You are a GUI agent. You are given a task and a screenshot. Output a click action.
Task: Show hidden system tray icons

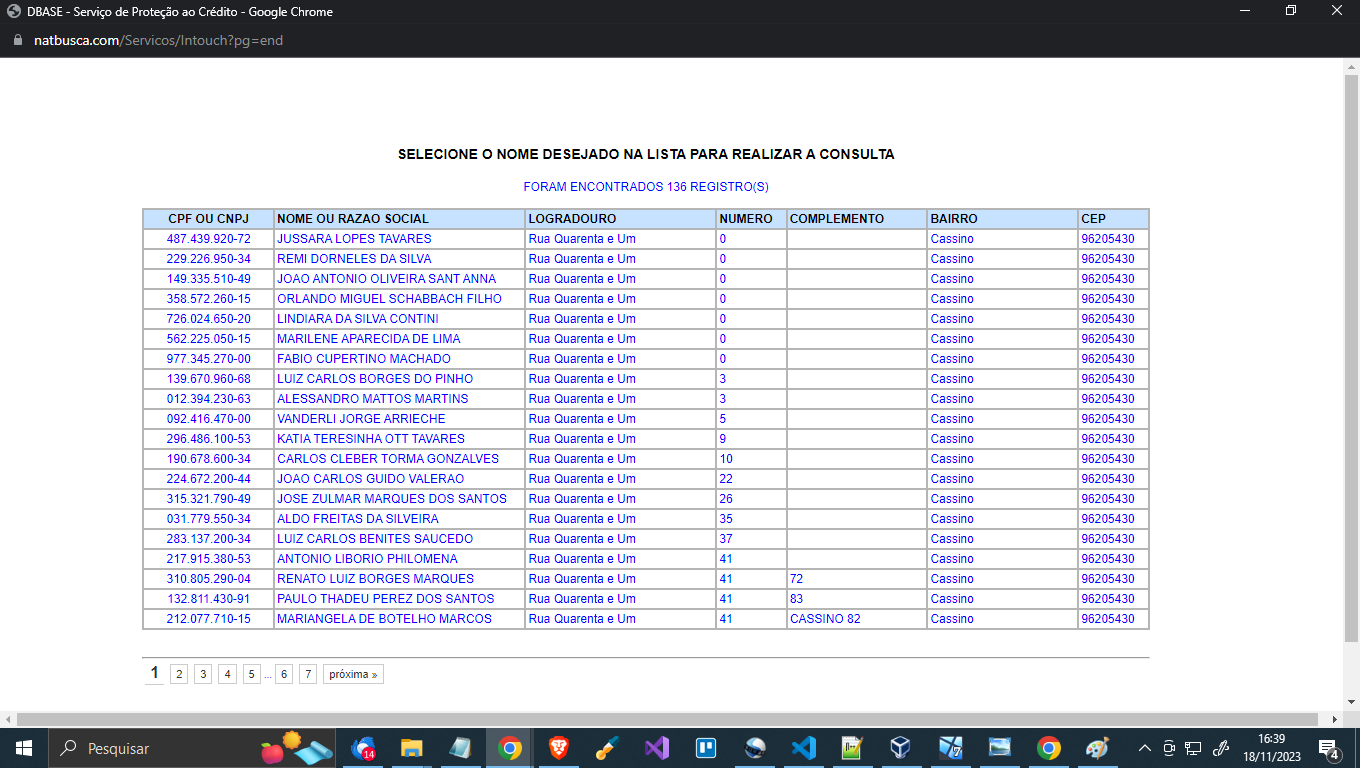1144,748
